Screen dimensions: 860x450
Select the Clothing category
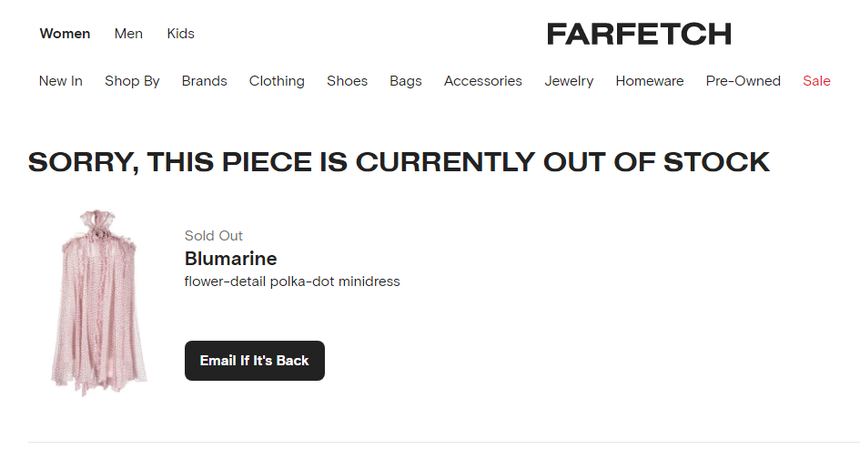277,81
